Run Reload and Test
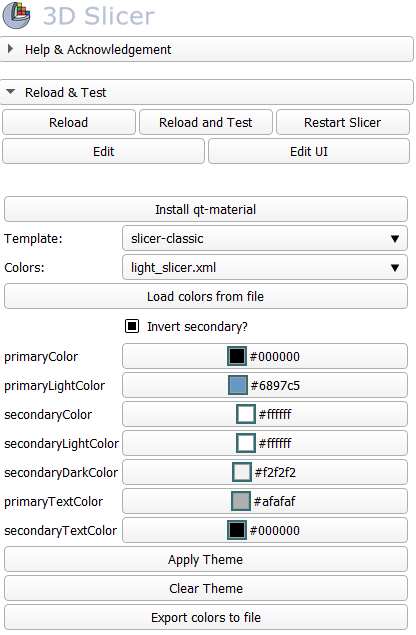 206,122
